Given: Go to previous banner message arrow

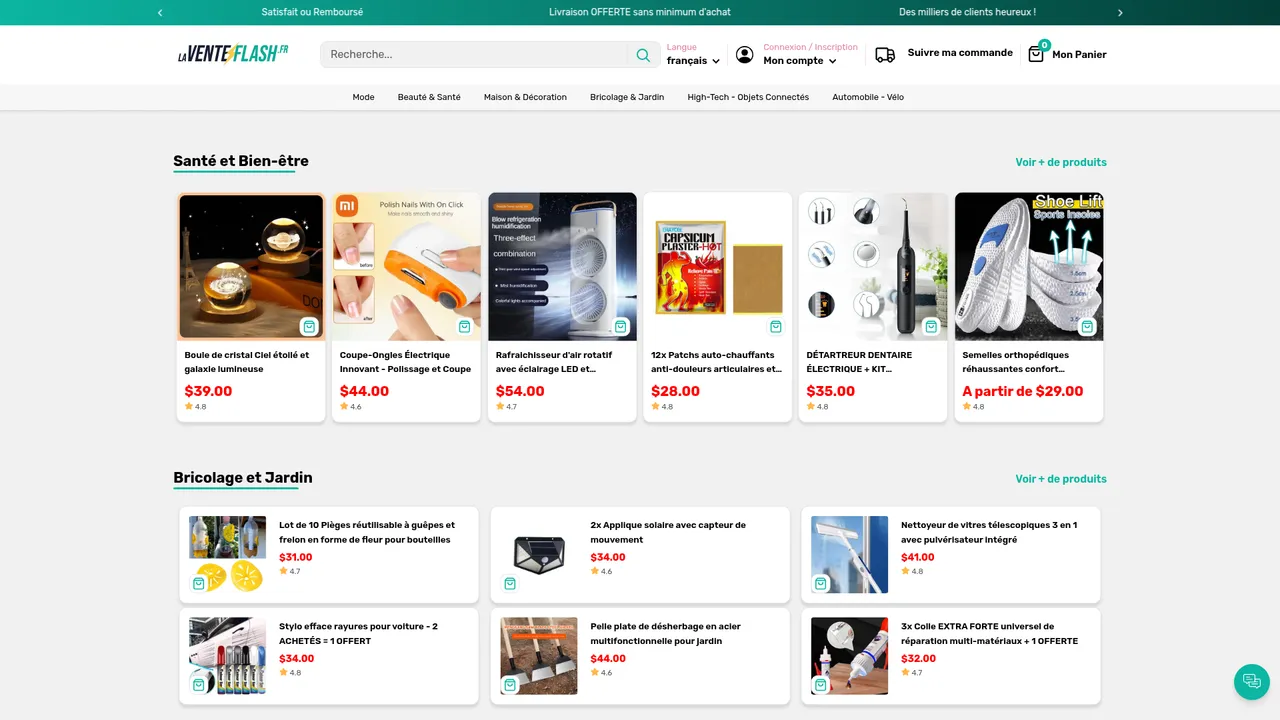Looking at the screenshot, I should click(x=160, y=13).
